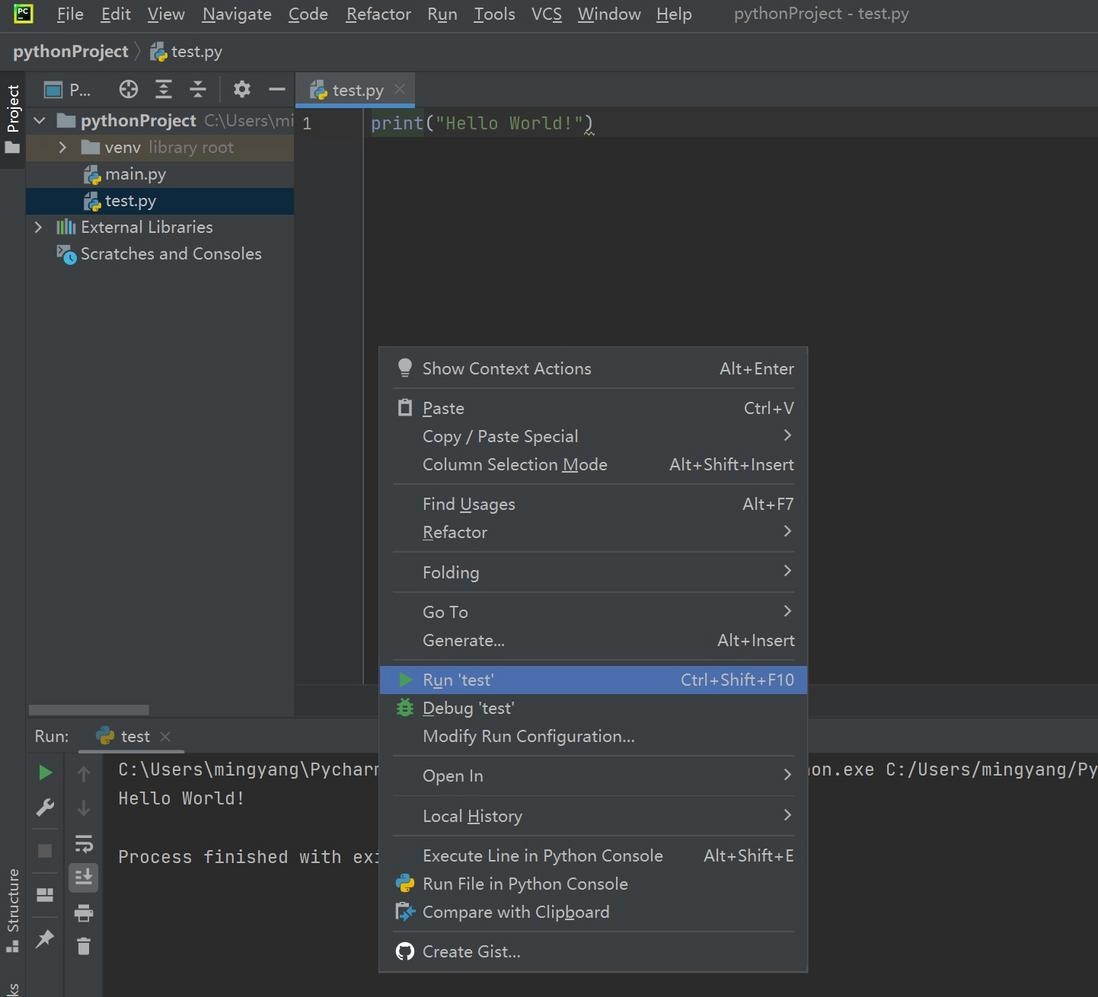Image resolution: width=1098 pixels, height=997 pixels.
Task: Pin the Run tool window with the pin icon
Action: (x=44, y=939)
